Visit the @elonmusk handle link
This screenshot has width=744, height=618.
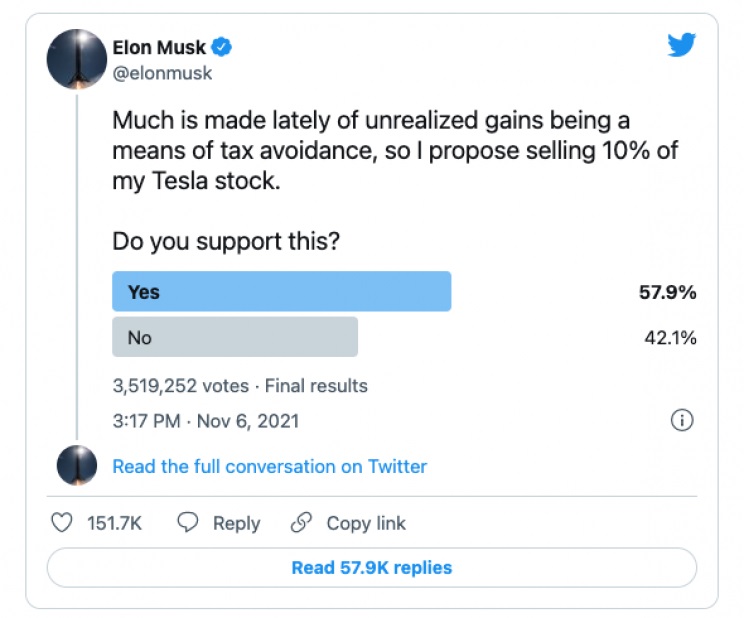coord(162,73)
